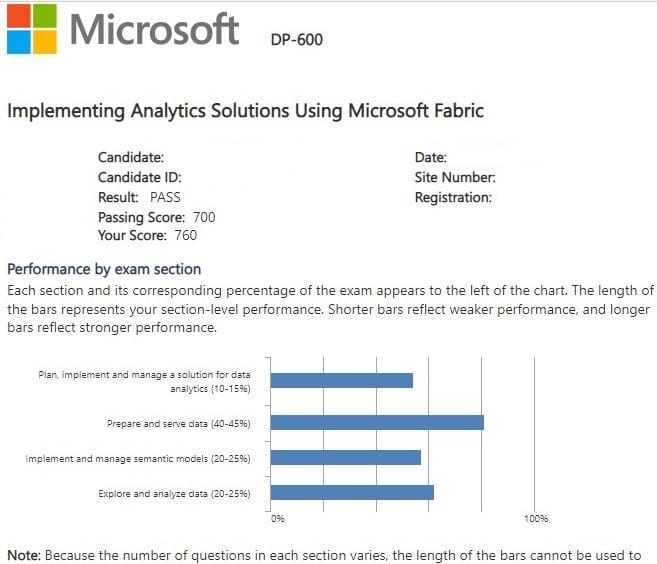The height and width of the screenshot is (564, 657).
Task: Click the Candidate ID label
Action: coord(140,177)
